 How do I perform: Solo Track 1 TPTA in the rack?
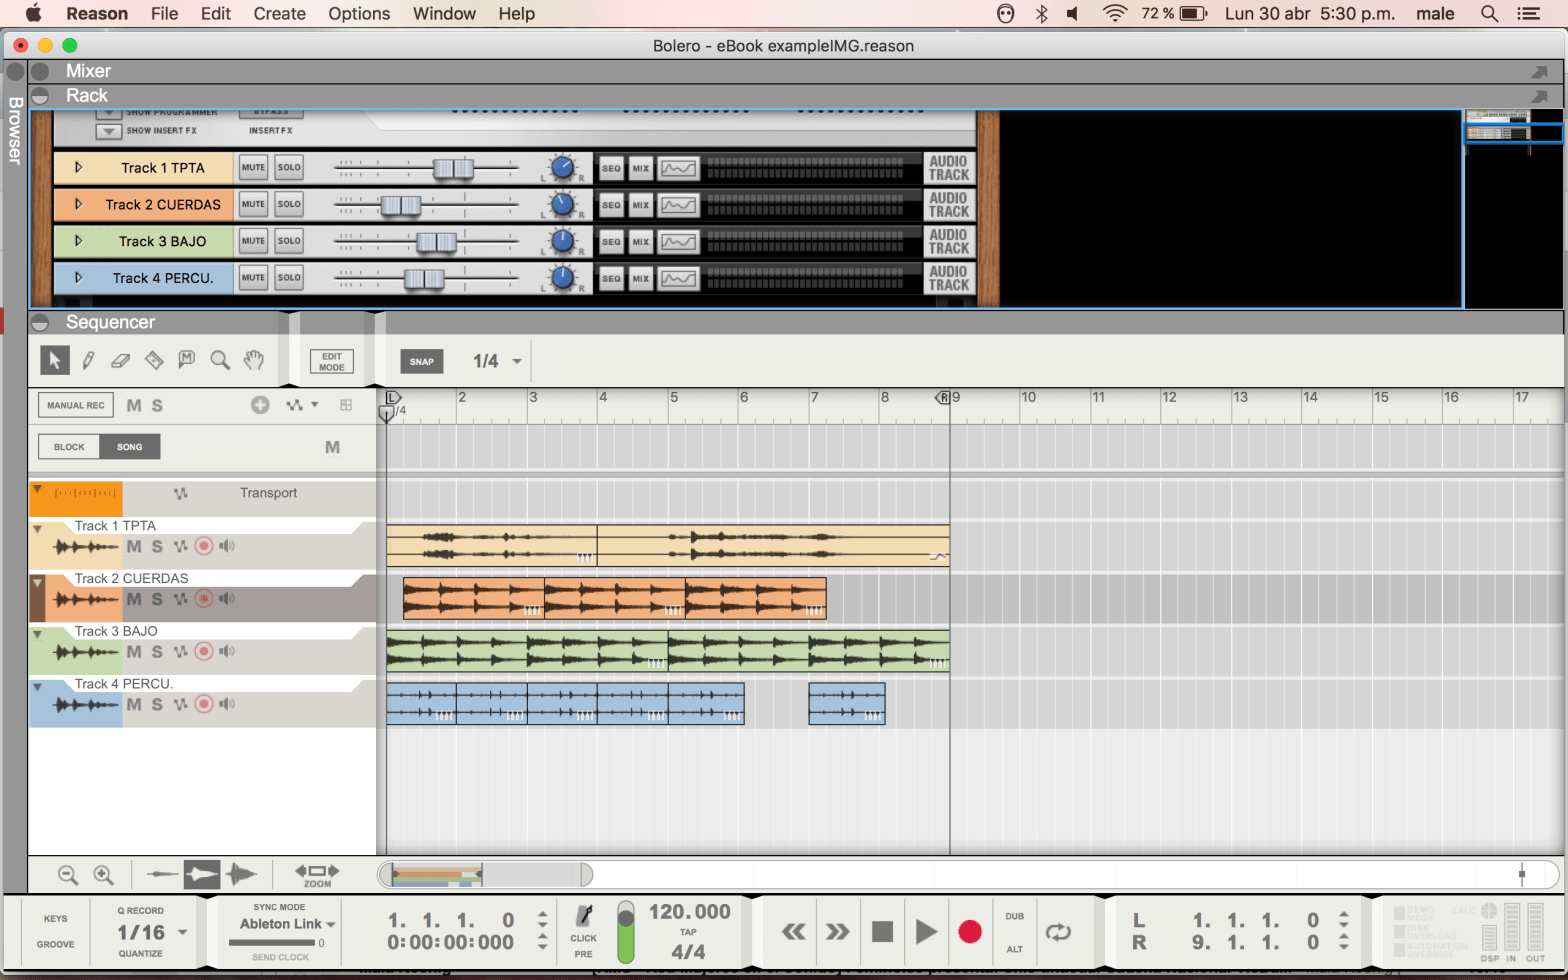[x=289, y=168]
